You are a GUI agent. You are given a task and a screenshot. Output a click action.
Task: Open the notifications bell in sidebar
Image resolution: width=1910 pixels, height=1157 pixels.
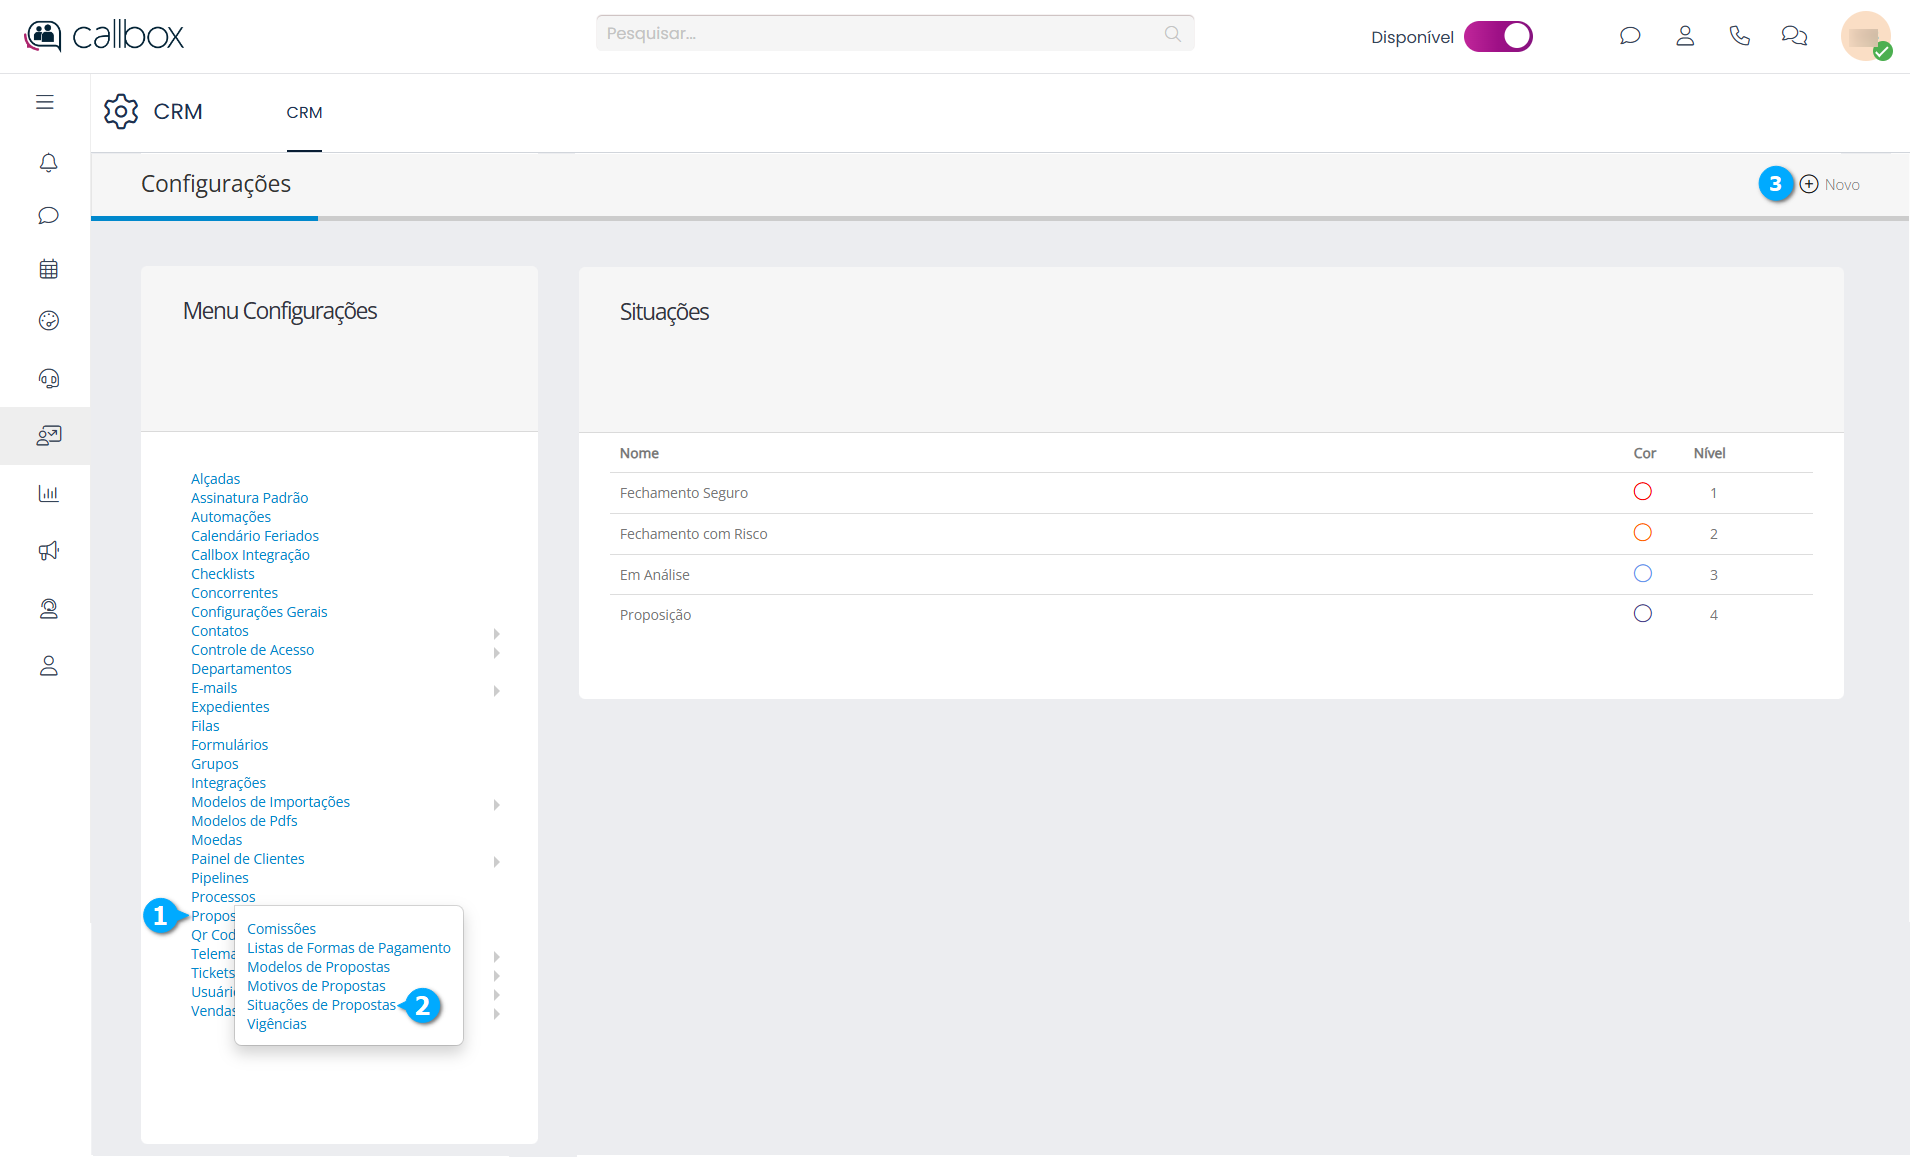point(48,163)
